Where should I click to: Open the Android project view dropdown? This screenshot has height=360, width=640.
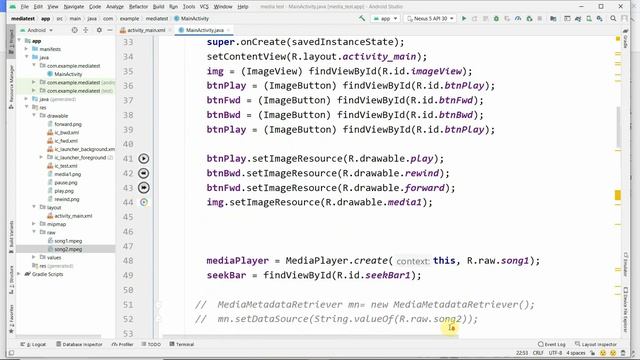[x=36, y=30]
